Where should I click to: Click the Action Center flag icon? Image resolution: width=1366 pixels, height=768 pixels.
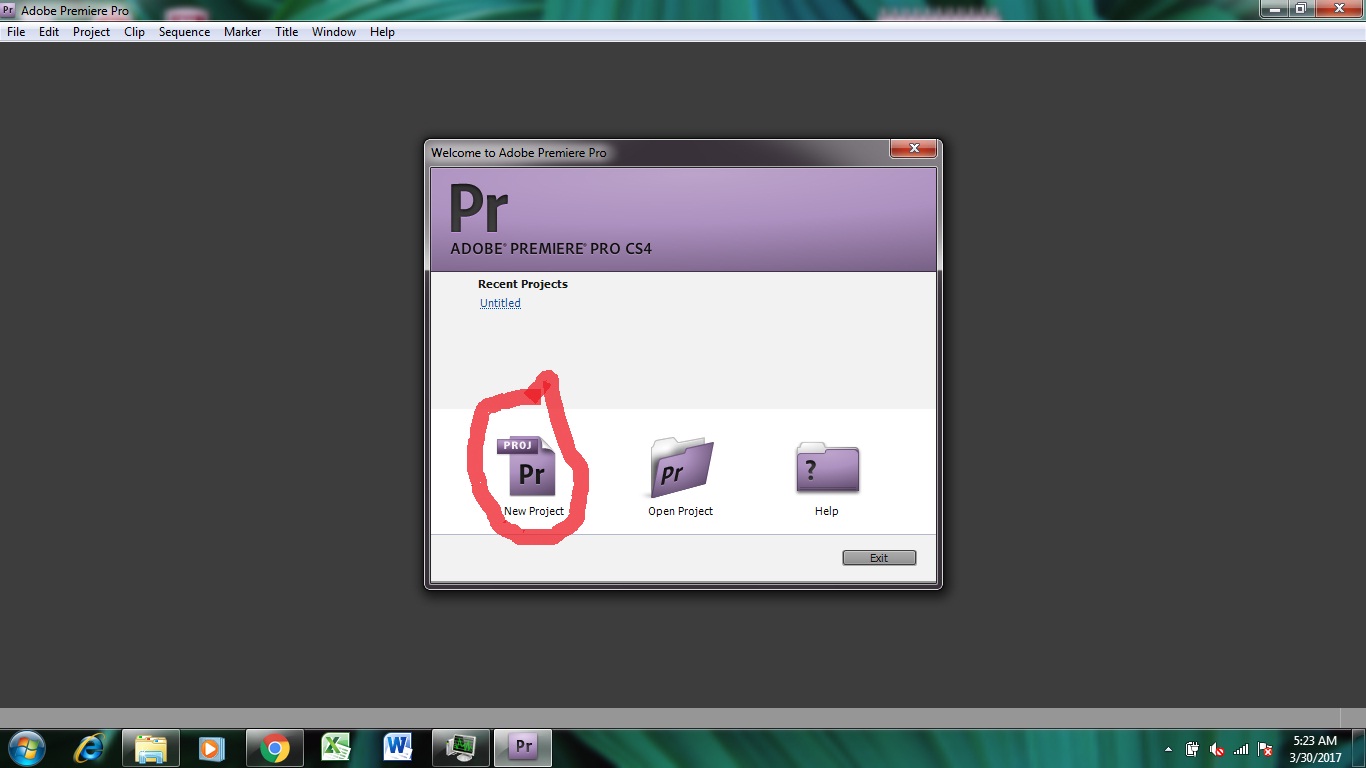(x=1265, y=749)
